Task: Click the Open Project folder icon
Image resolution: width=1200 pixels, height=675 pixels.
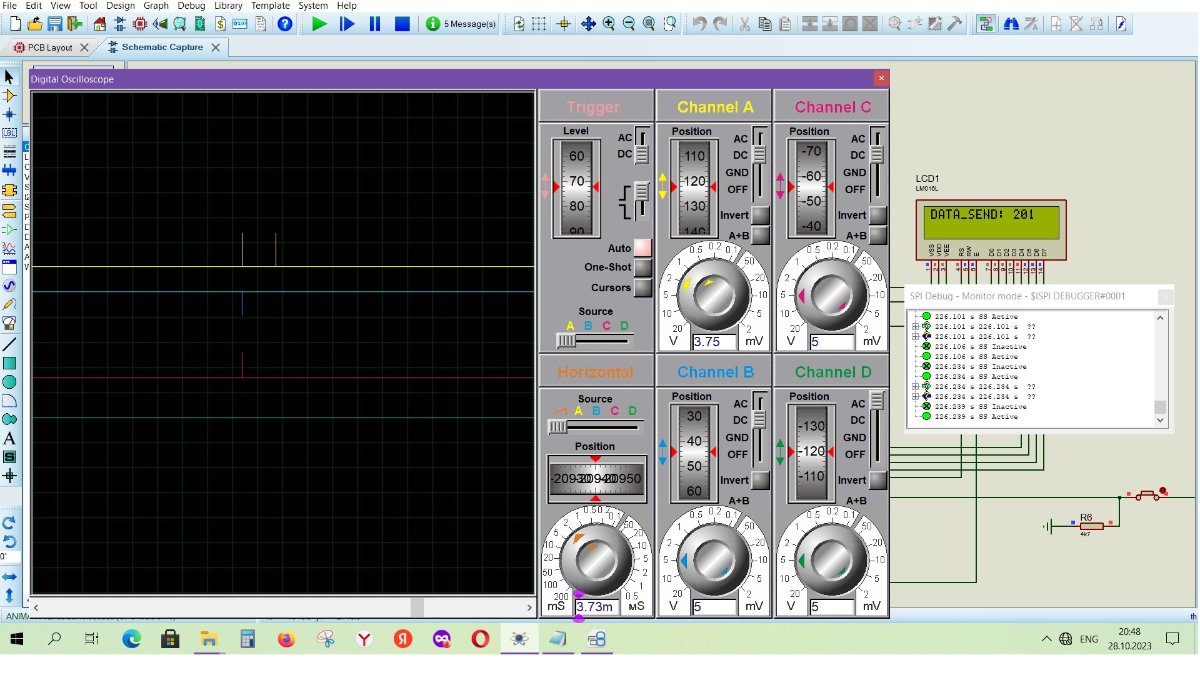Action: click(35, 24)
